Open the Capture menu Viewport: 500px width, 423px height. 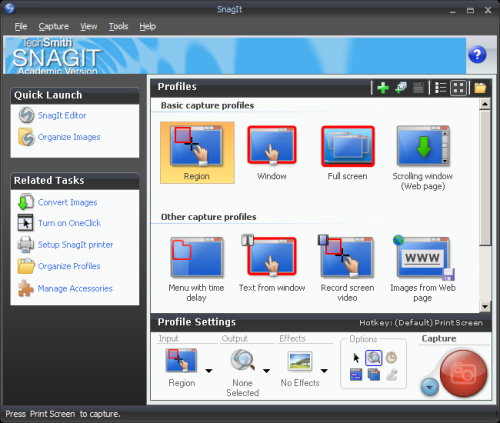click(x=54, y=26)
